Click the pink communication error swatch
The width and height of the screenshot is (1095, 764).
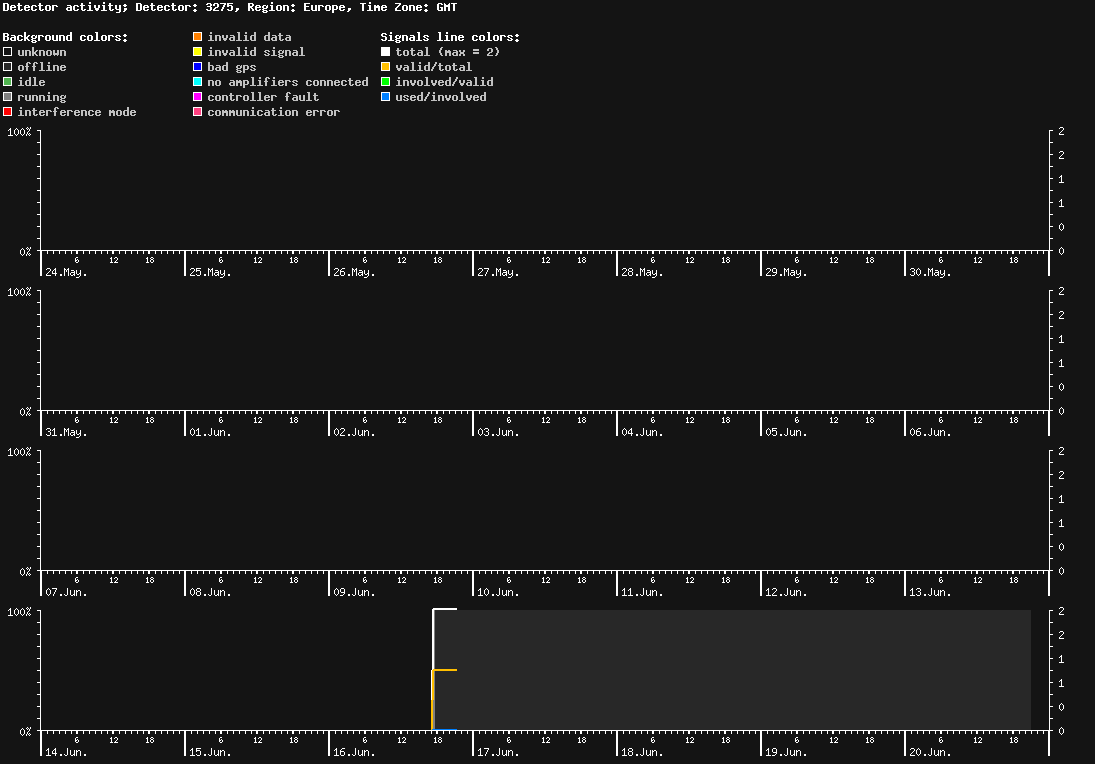(x=198, y=112)
